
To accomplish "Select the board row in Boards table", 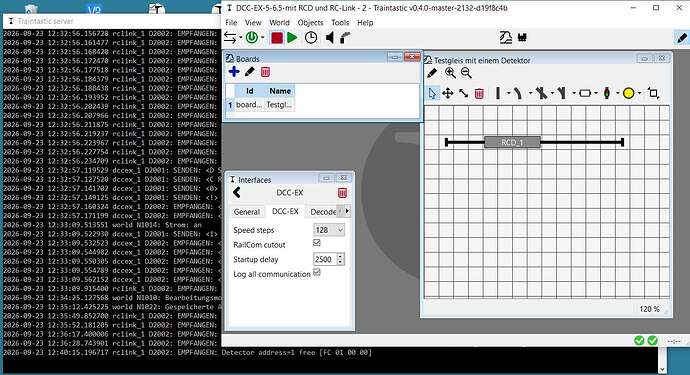I will 261,105.
